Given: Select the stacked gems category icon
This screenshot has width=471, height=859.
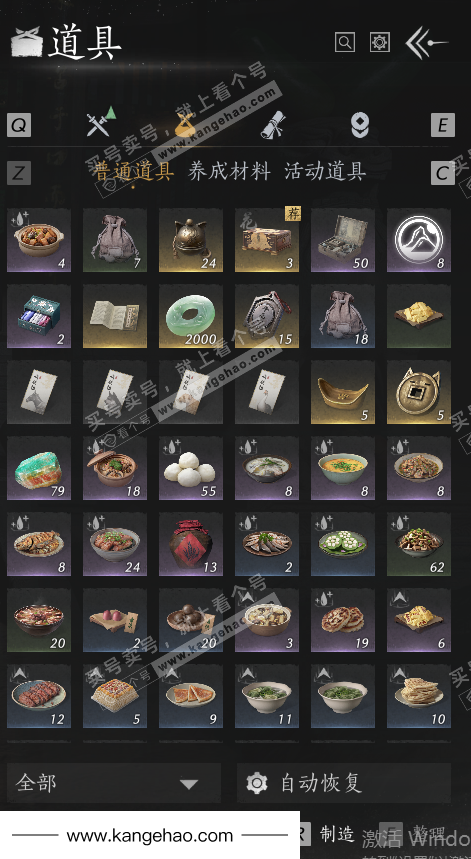Looking at the screenshot, I should [359, 125].
